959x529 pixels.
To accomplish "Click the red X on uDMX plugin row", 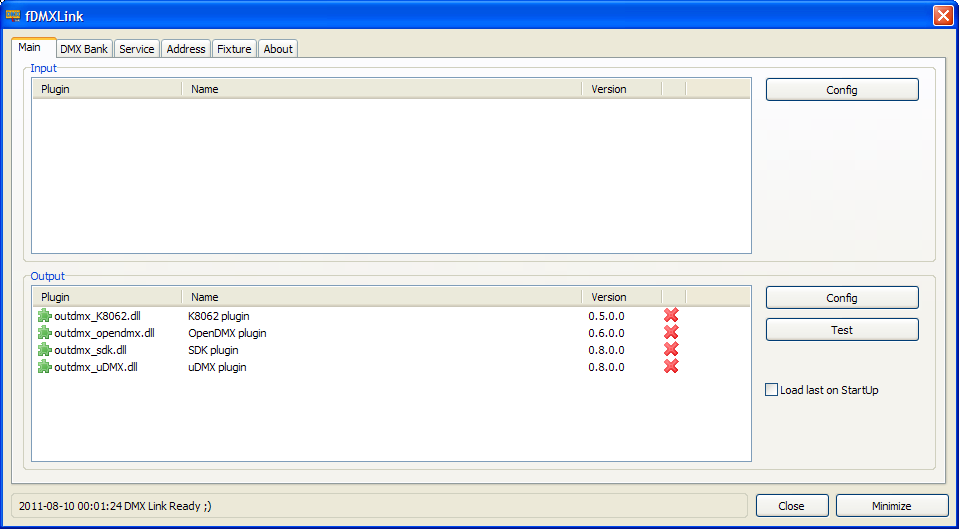I will [671, 366].
